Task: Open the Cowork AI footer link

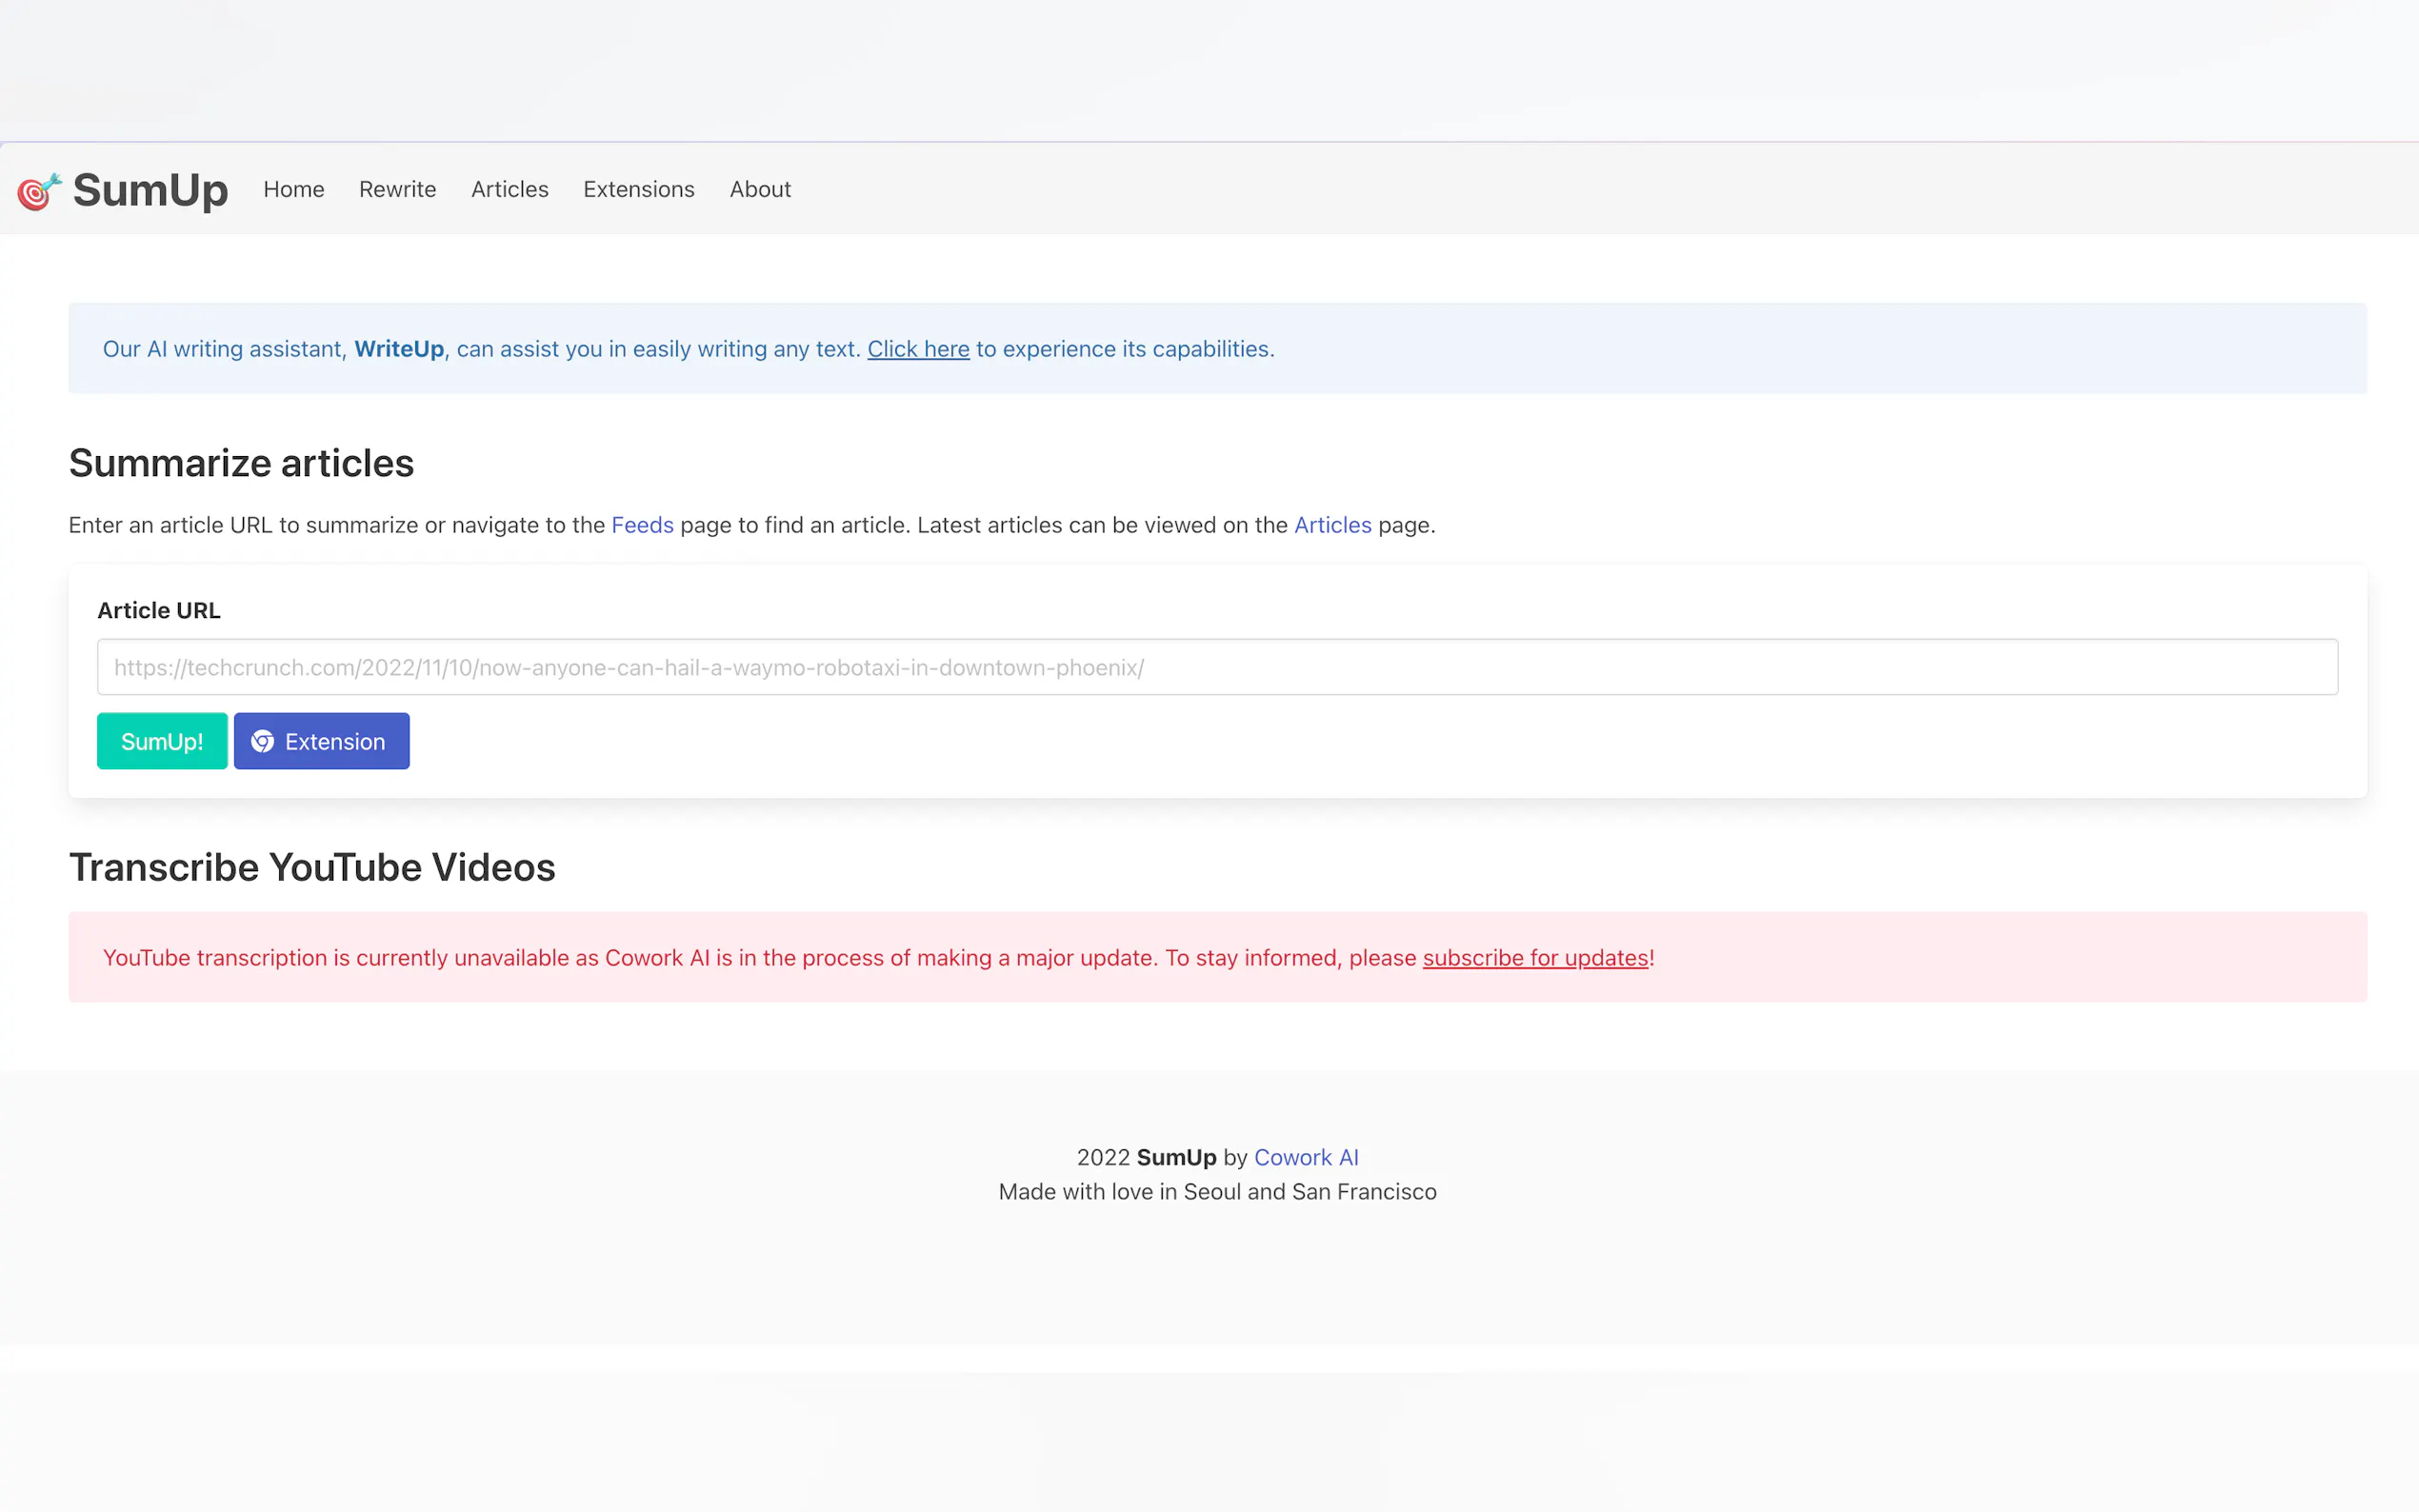Action: (1305, 1157)
